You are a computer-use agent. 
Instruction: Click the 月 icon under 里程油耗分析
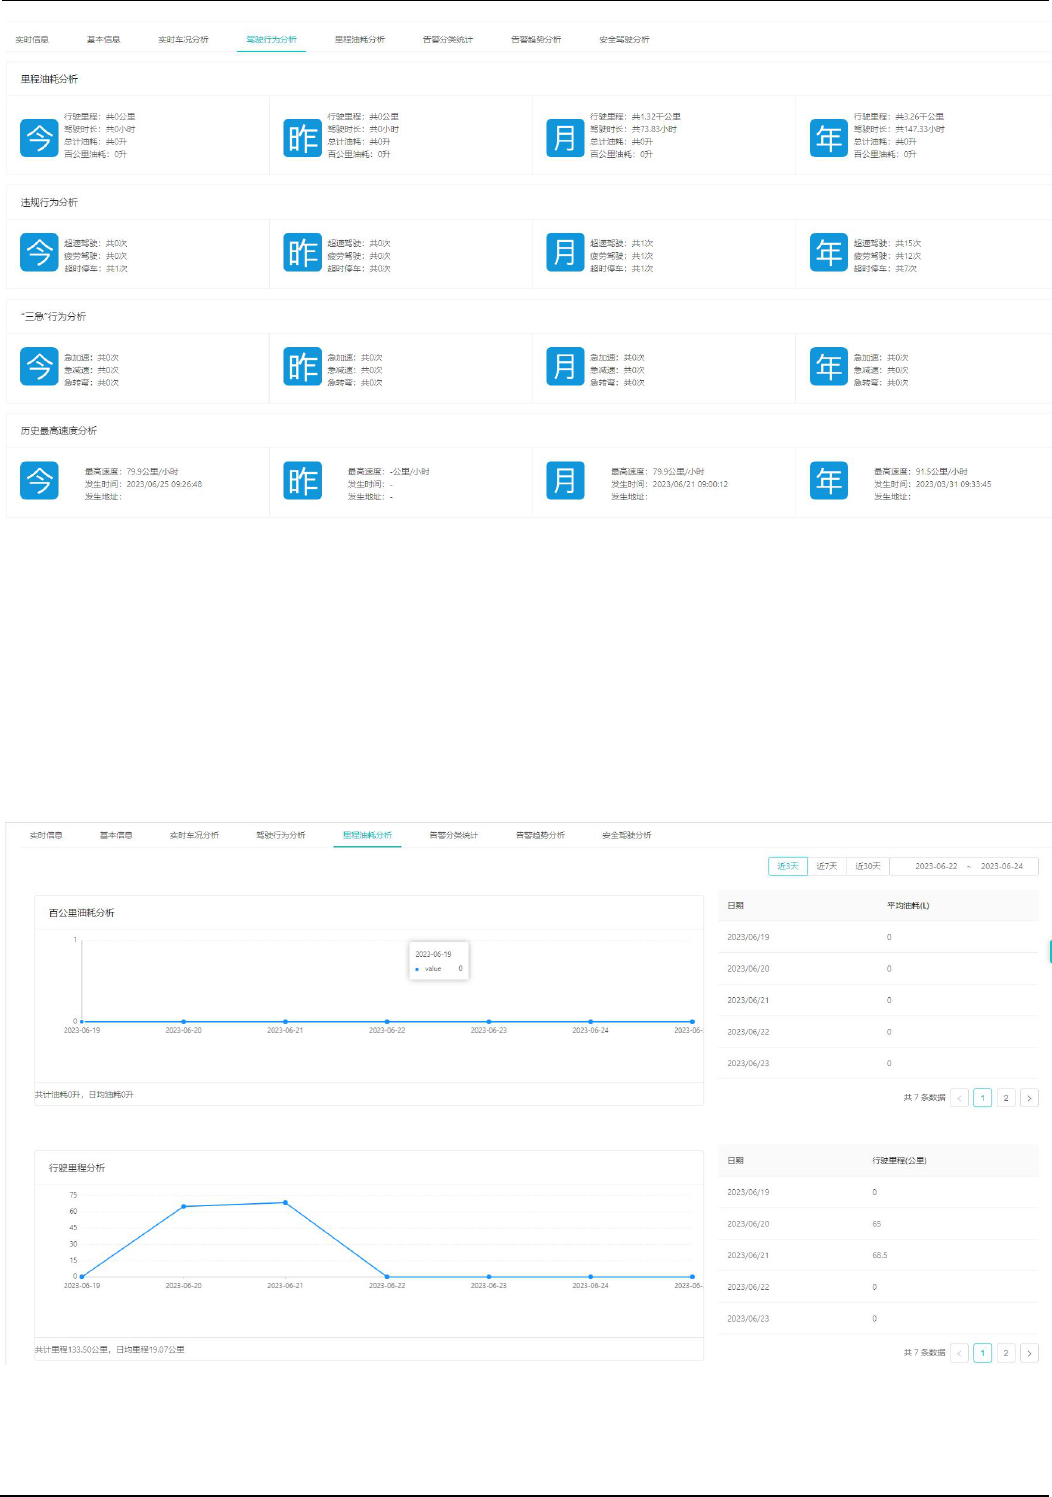point(565,137)
